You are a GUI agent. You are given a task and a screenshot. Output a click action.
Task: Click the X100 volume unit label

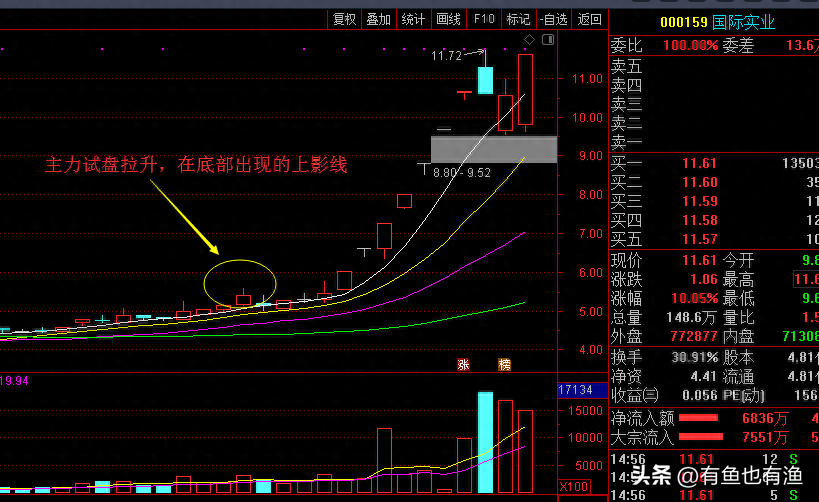pyautogui.click(x=574, y=487)
